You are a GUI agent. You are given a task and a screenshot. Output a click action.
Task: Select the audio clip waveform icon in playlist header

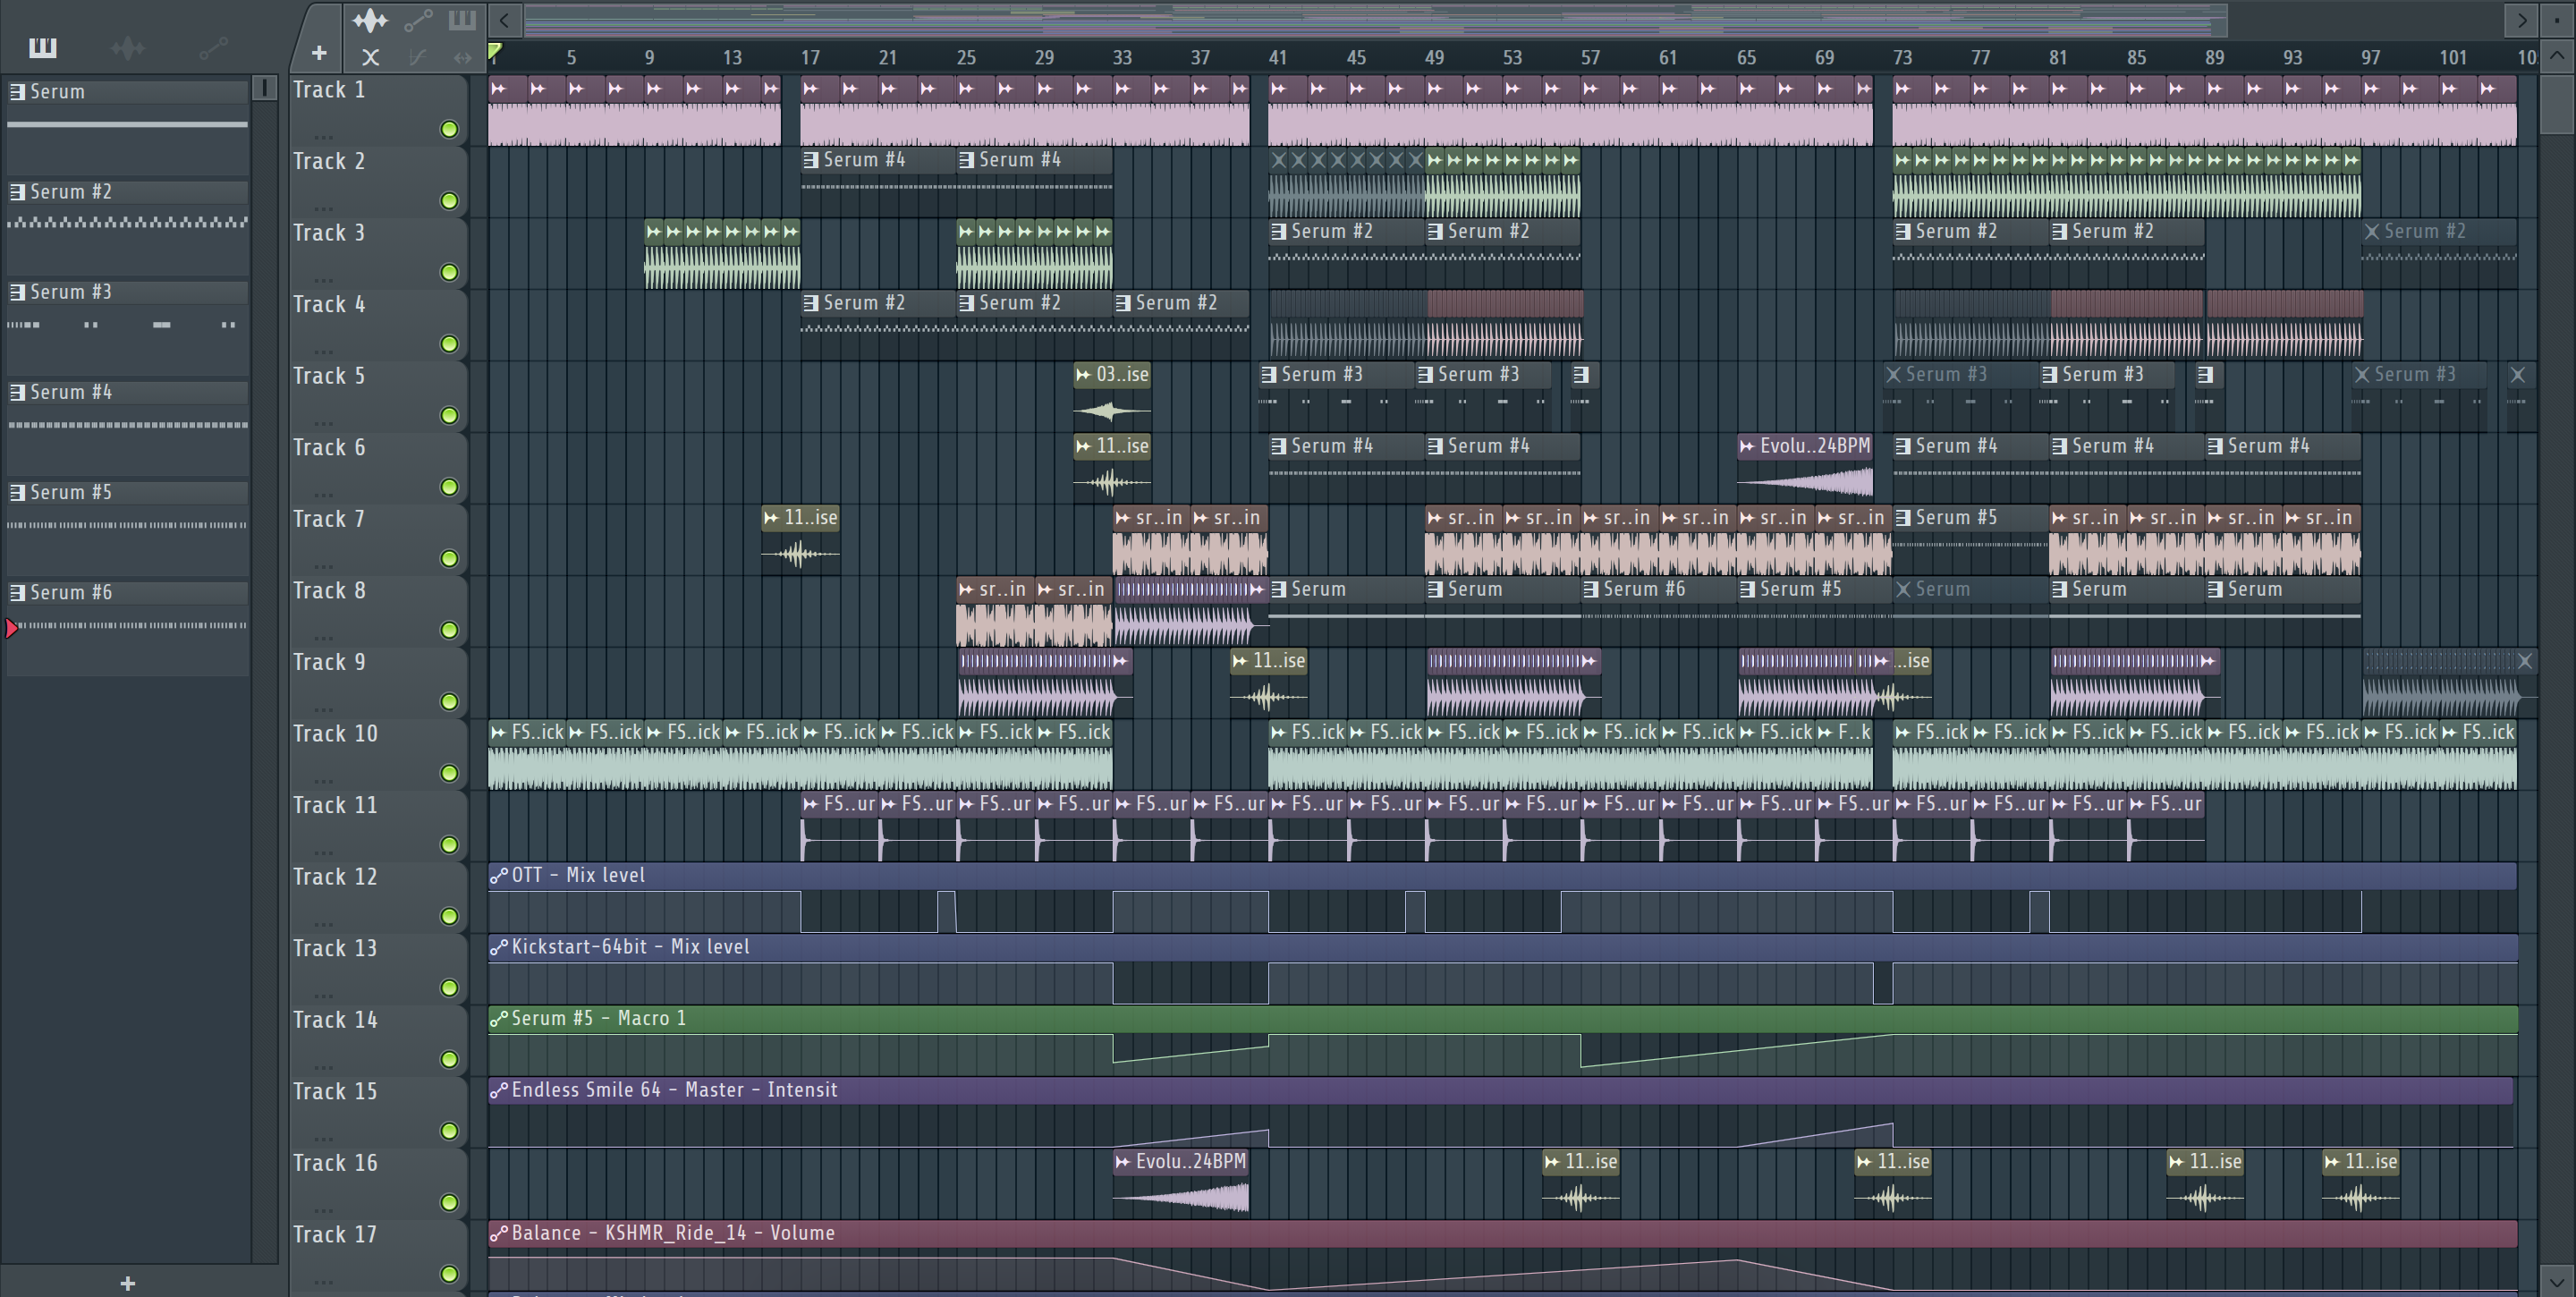(x=370, y=20)
